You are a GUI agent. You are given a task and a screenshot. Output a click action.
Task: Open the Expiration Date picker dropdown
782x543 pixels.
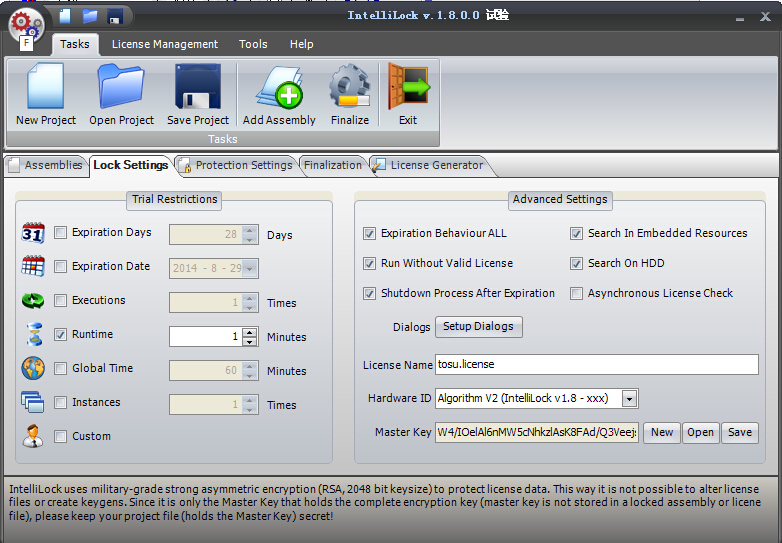tap(250, 268)
